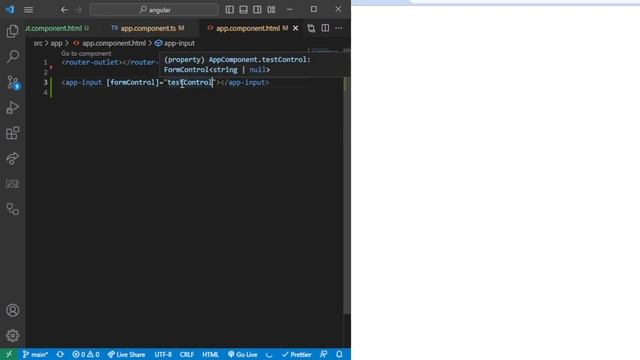
Task: Synchronize changes from status bar
Action: [60, 354]
